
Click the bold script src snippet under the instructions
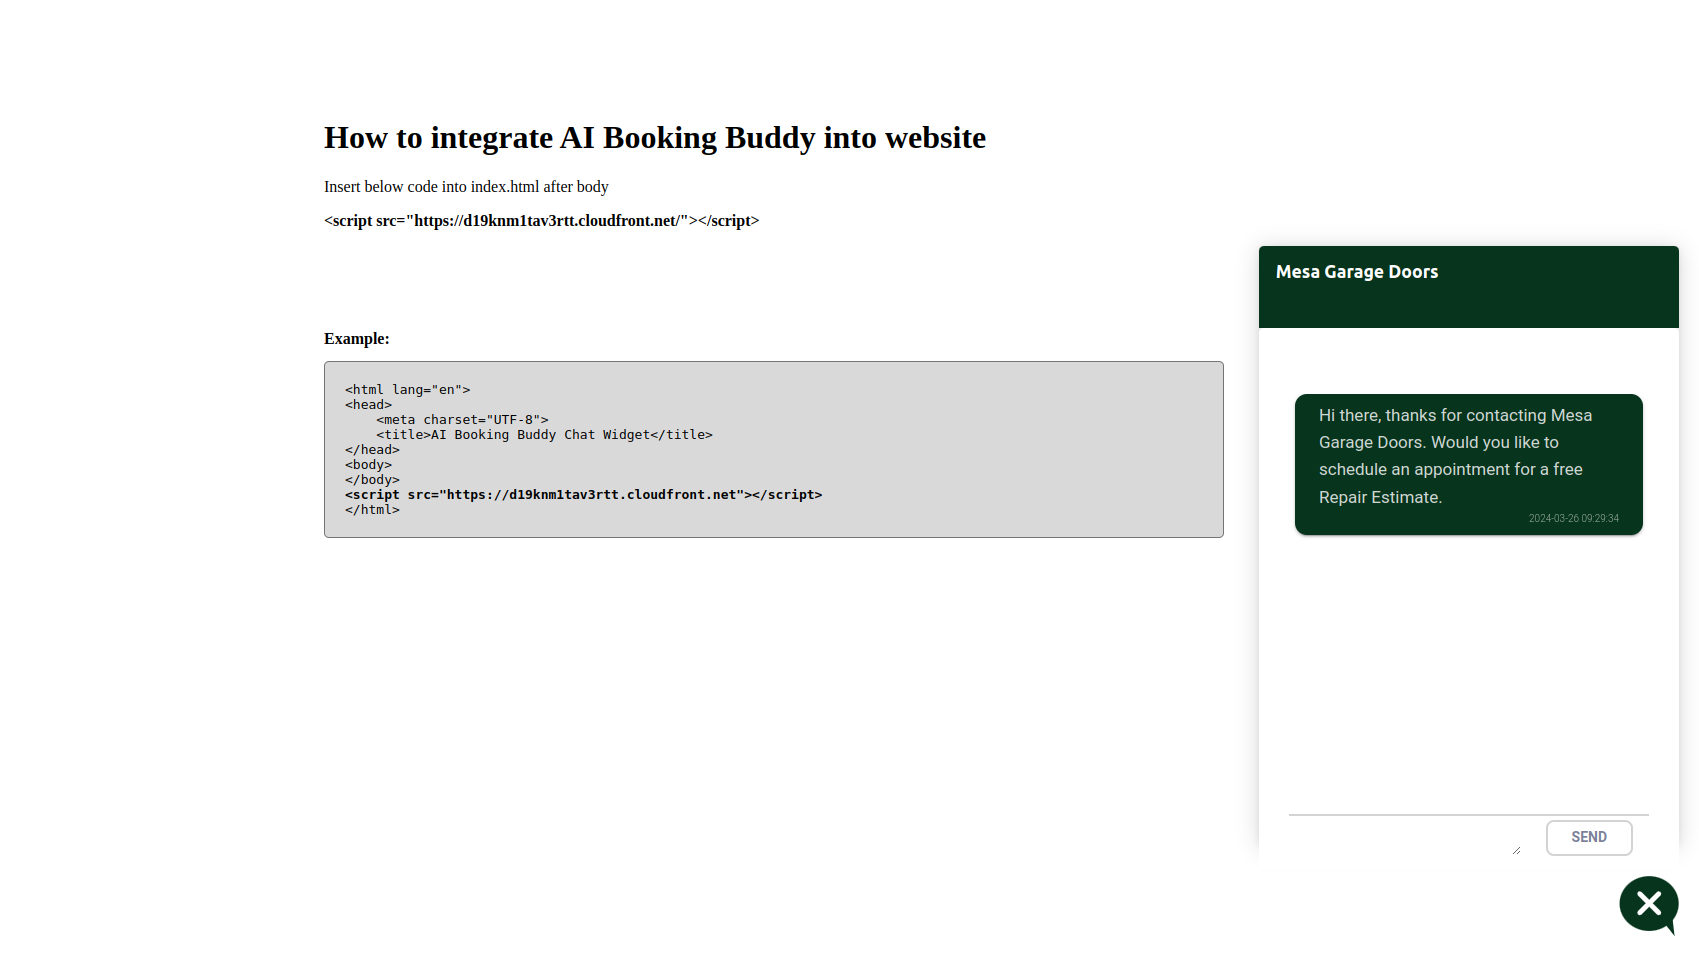[541, 221]
